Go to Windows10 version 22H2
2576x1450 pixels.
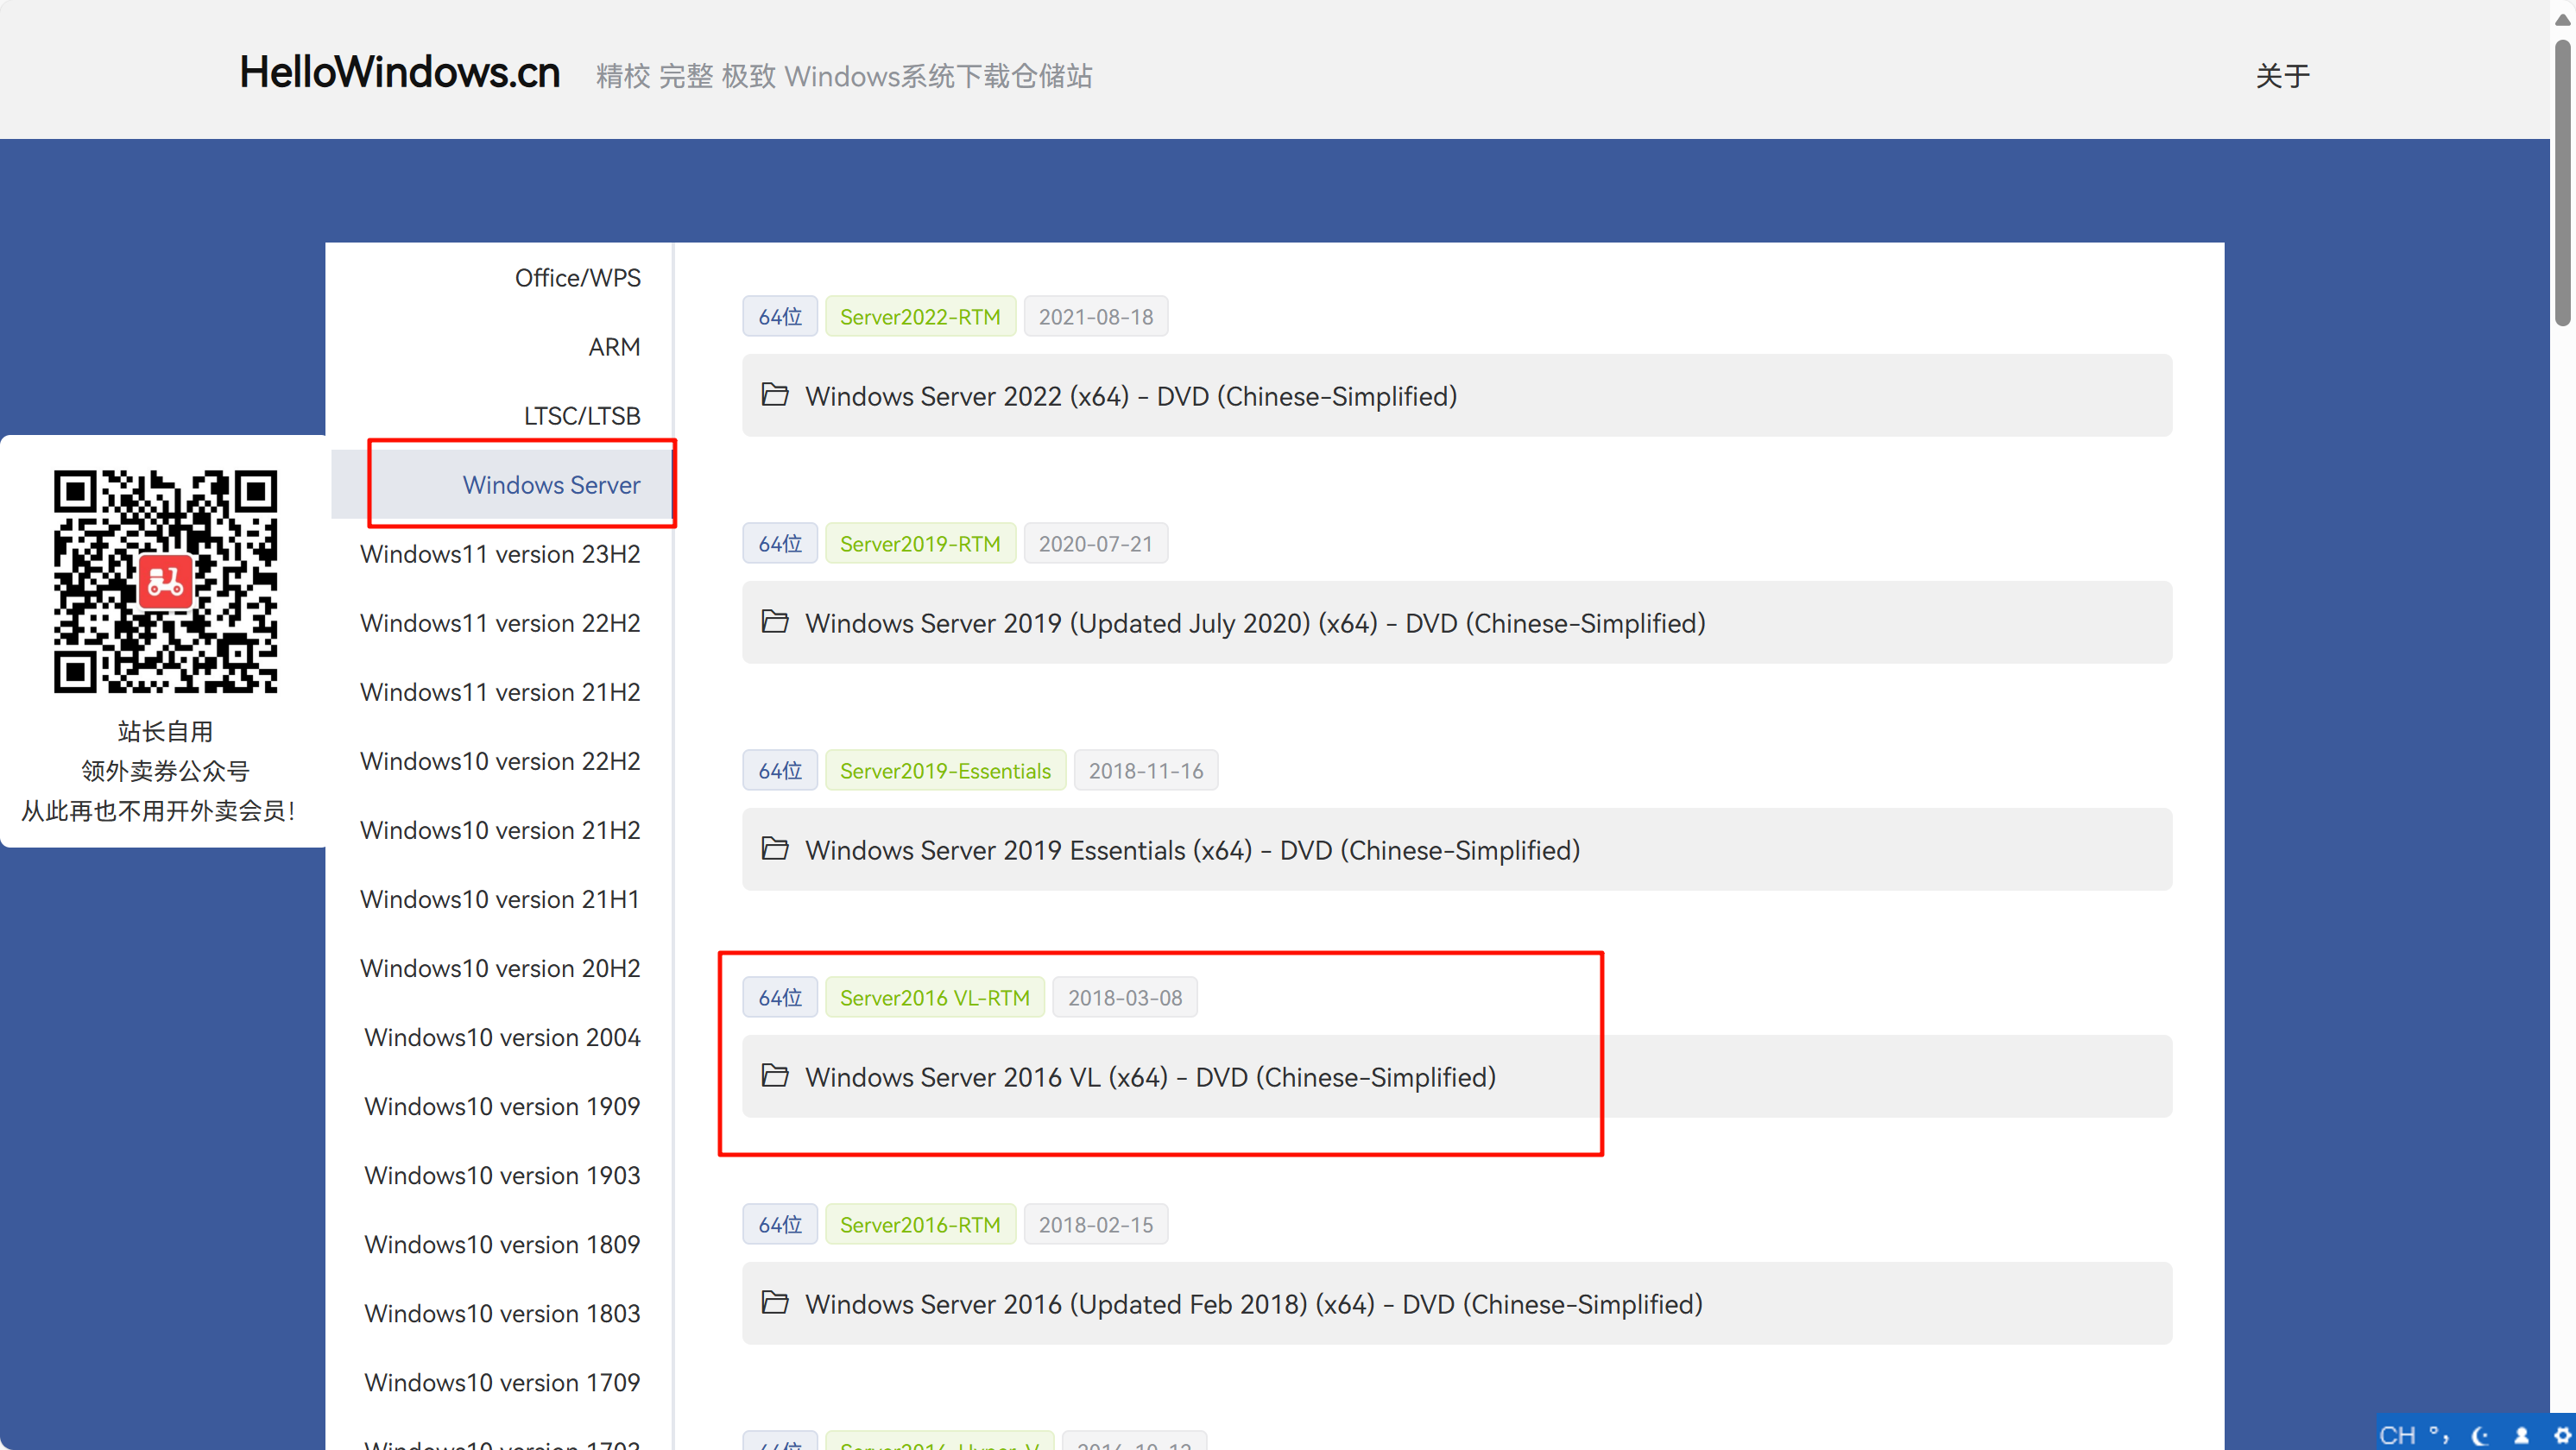coord(500,760)
